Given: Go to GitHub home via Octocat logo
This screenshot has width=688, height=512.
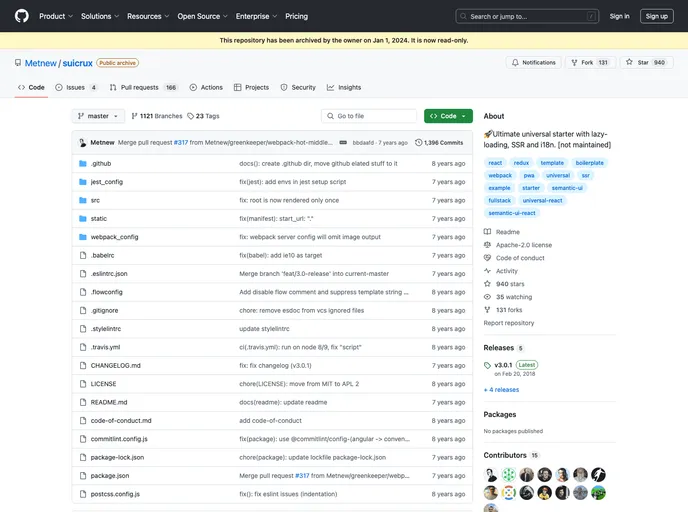Looking at the screenshot, I should tap(22, 16).
